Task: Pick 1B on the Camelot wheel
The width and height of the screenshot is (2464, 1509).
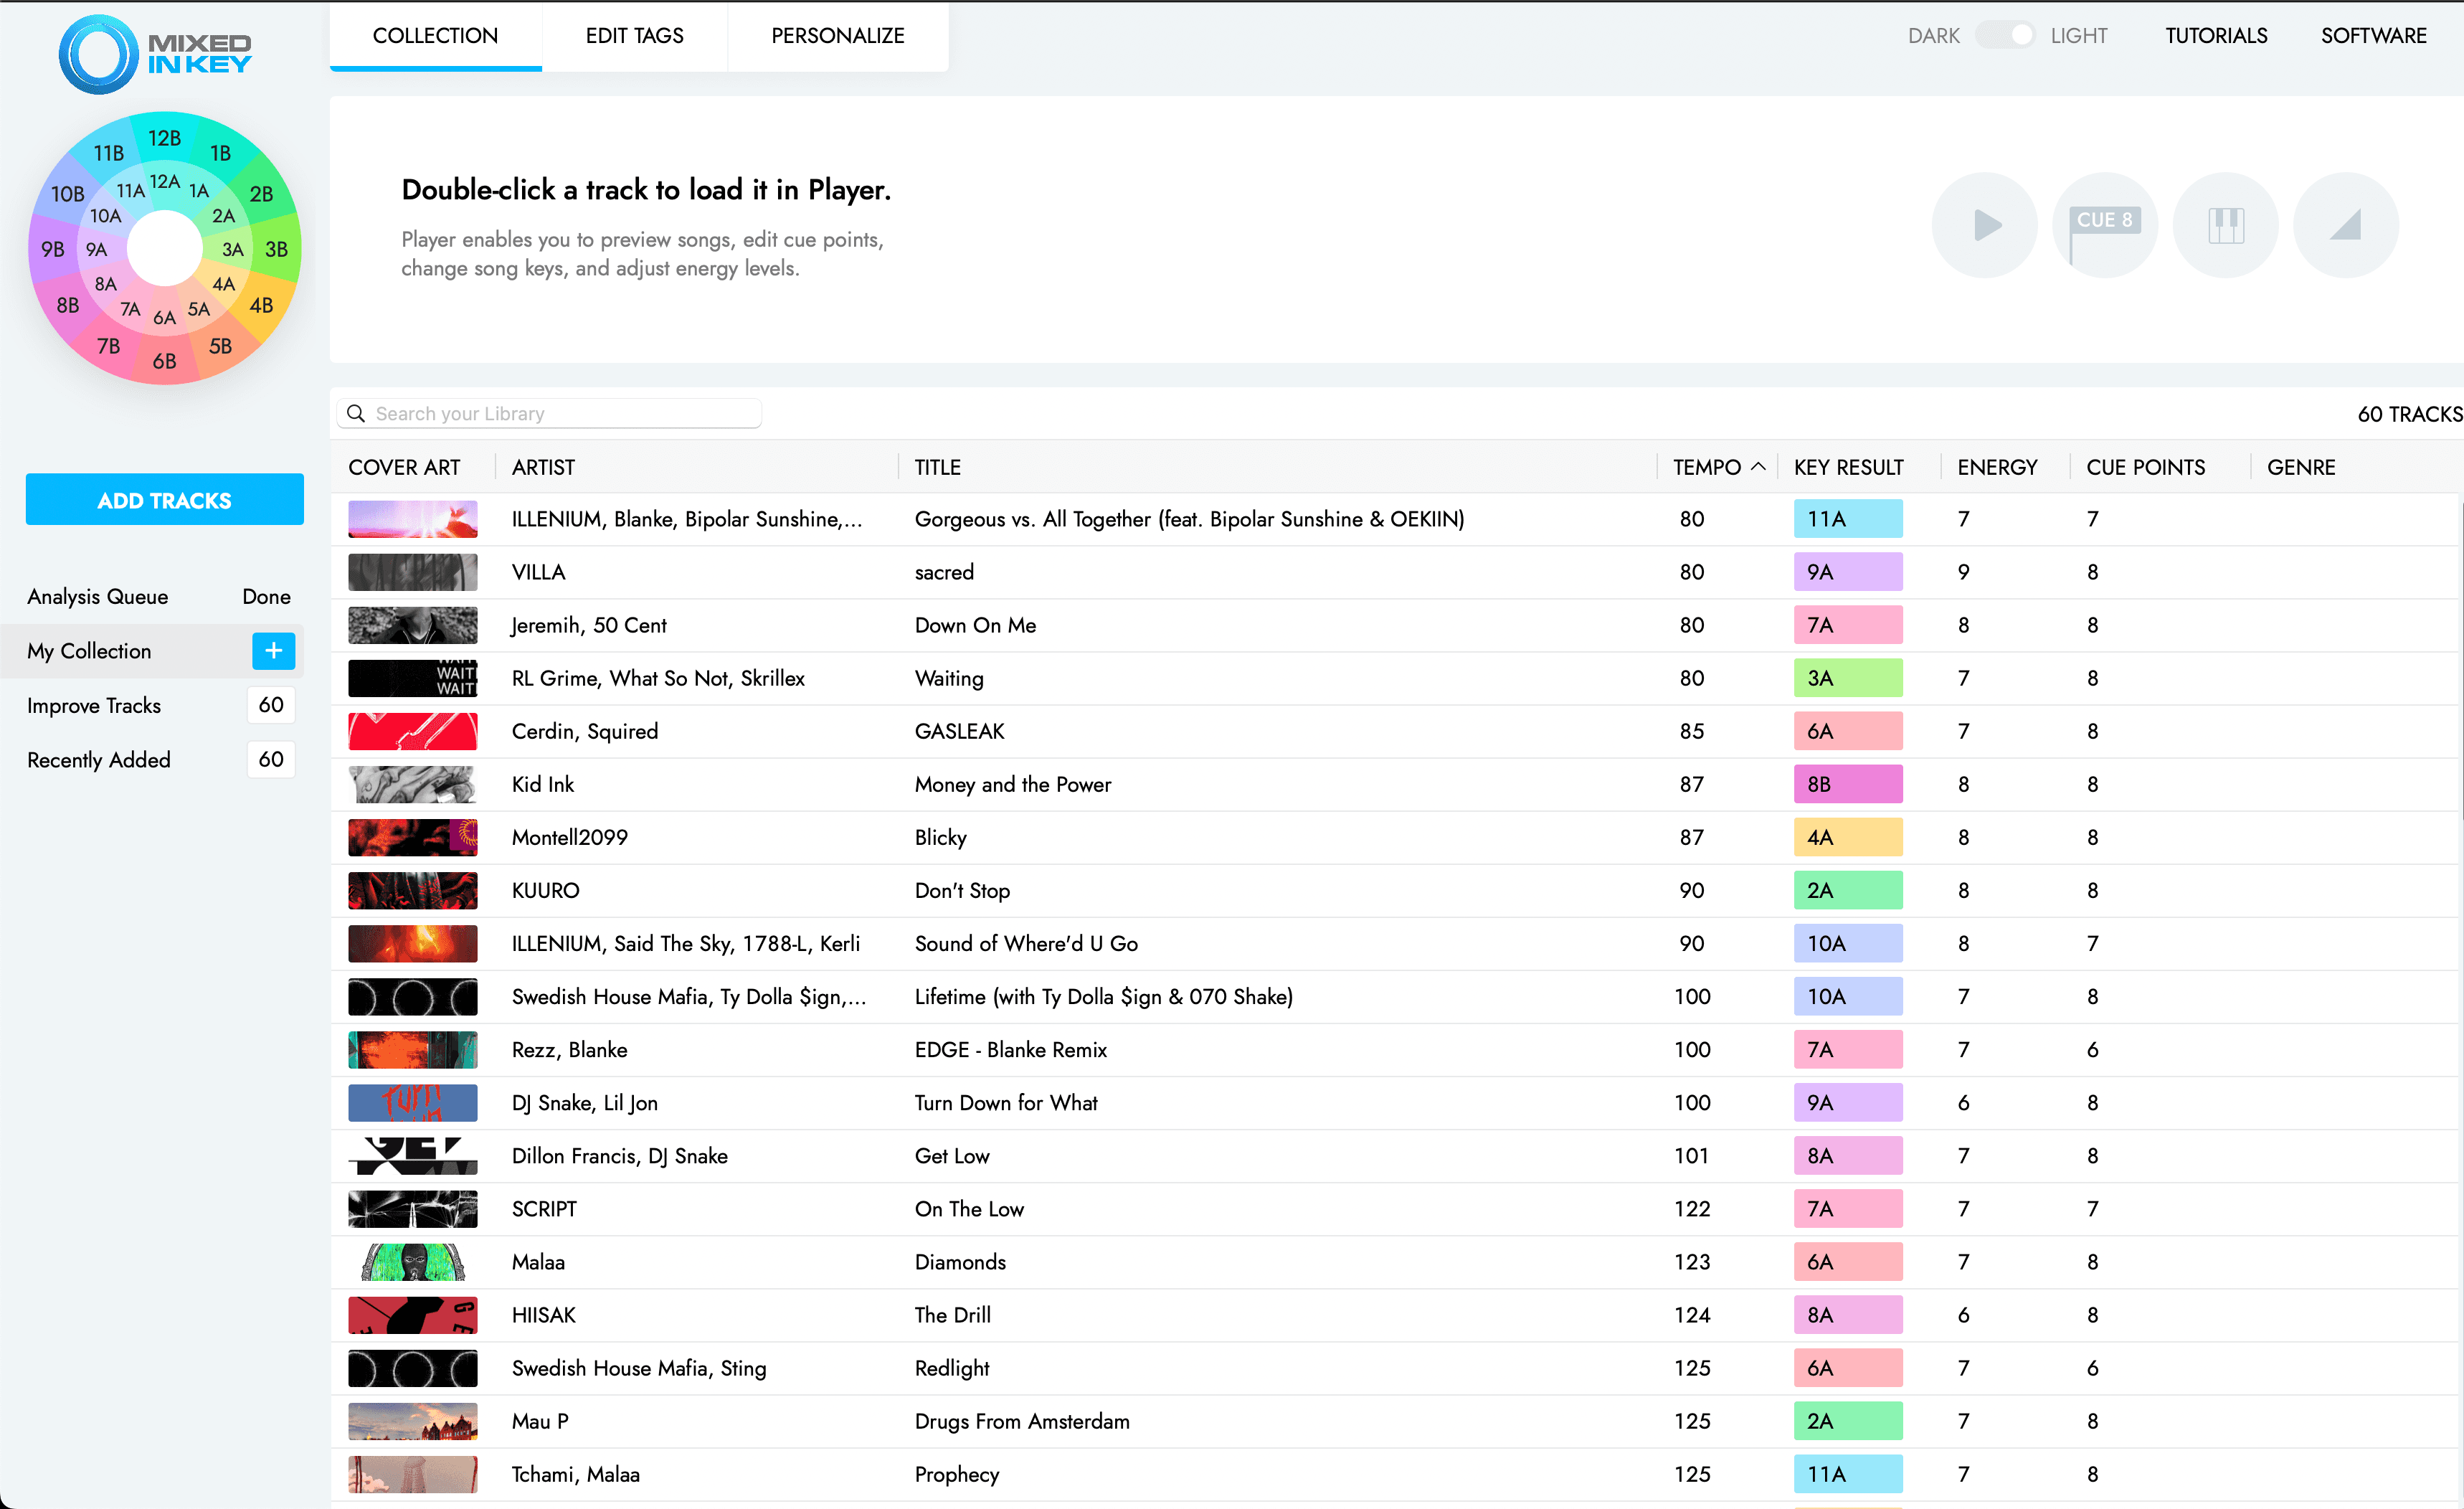Action: click(221, 153)
